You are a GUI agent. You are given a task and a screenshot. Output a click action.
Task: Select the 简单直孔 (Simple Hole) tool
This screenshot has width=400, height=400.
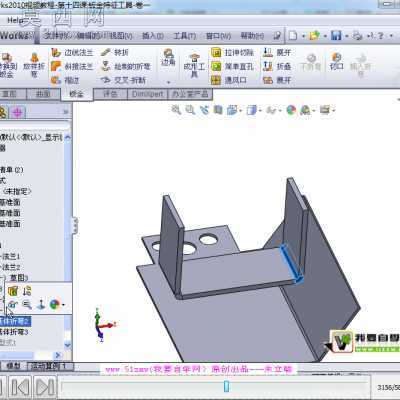point(233,66)
